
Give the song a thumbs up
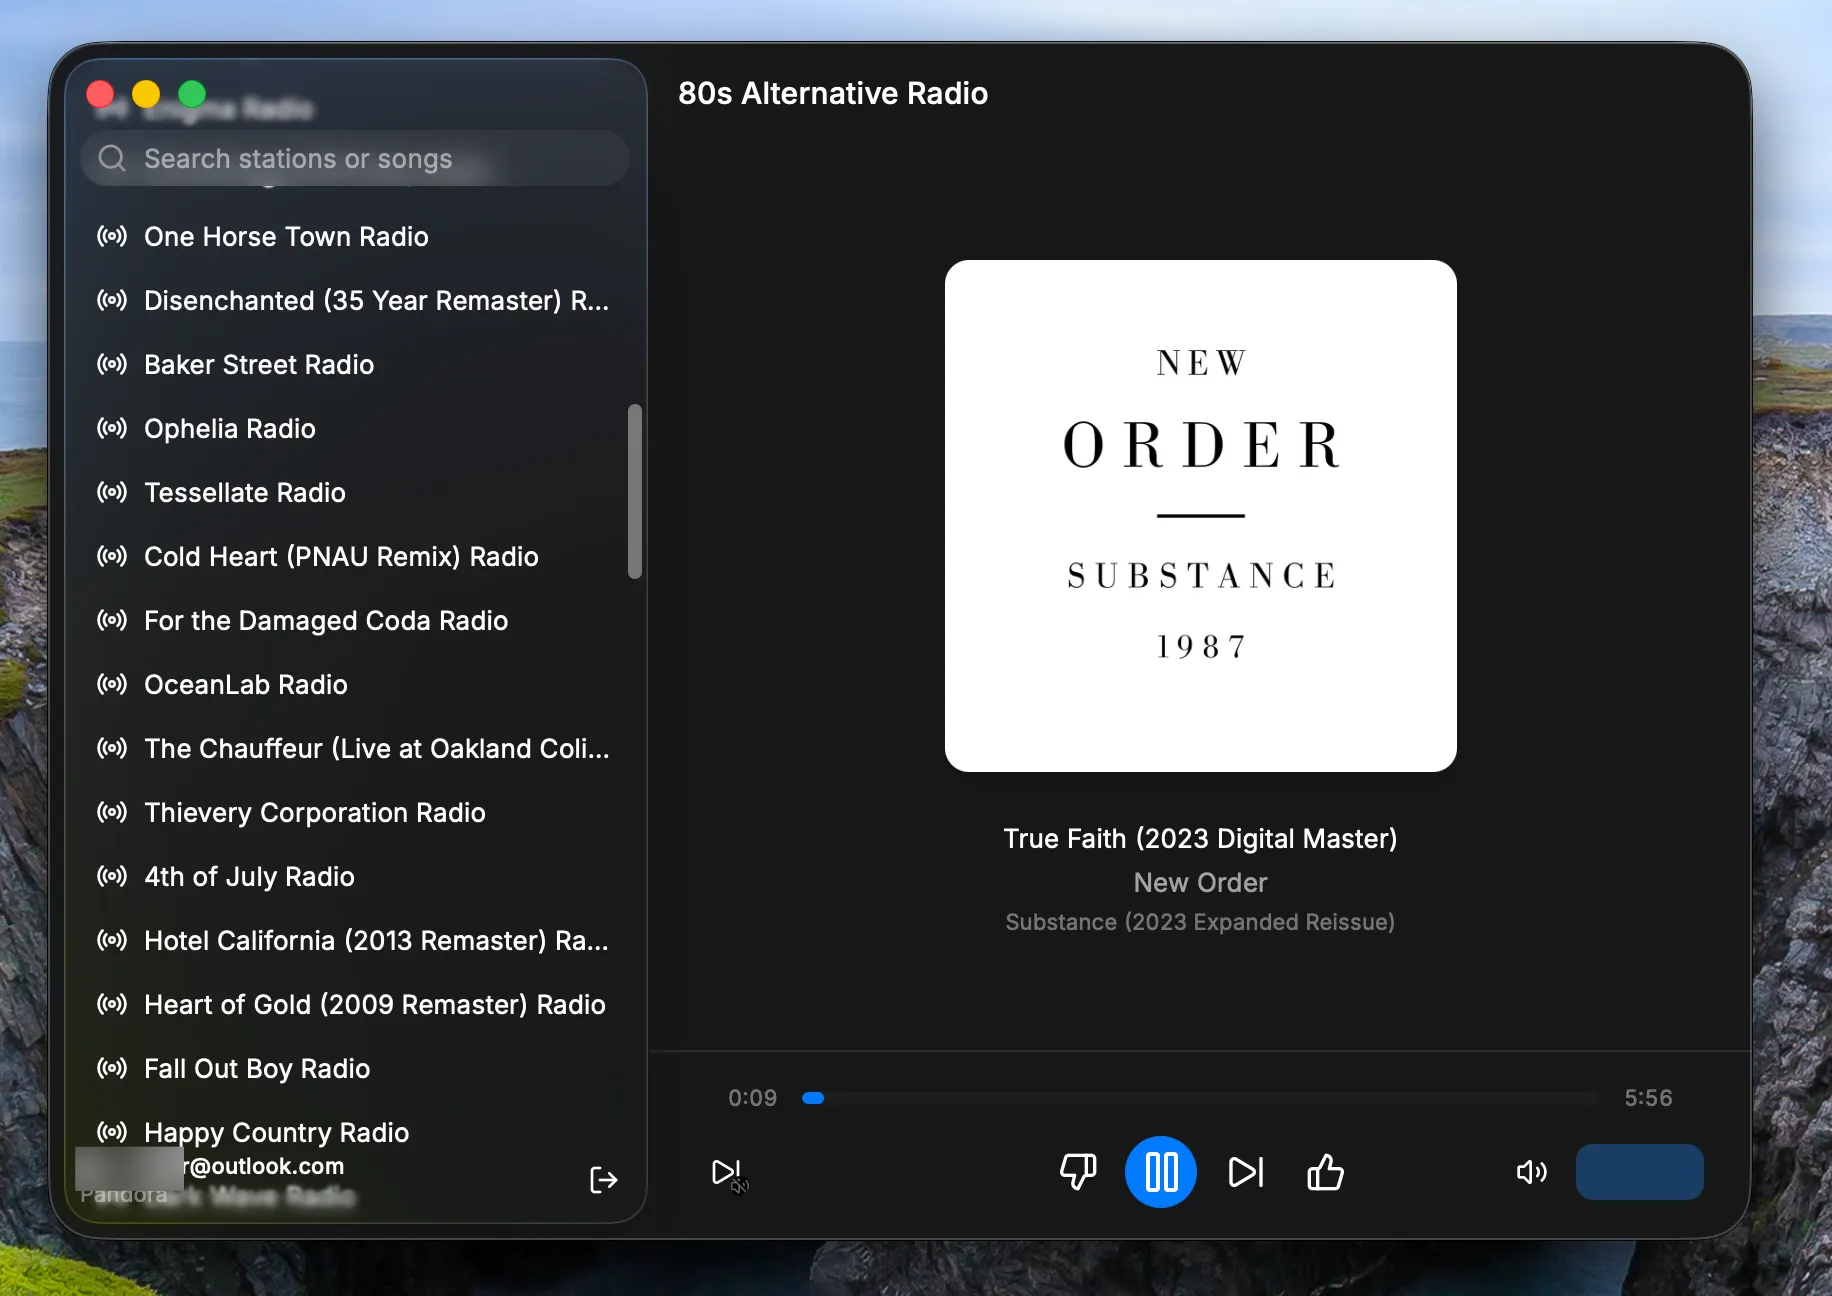pyautogui.click(x=1325, y=1172)
